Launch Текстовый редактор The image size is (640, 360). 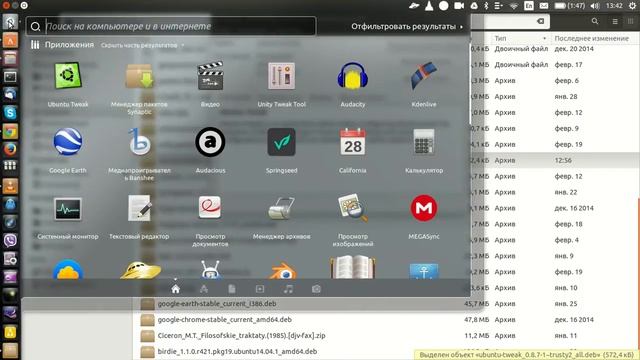139,208
